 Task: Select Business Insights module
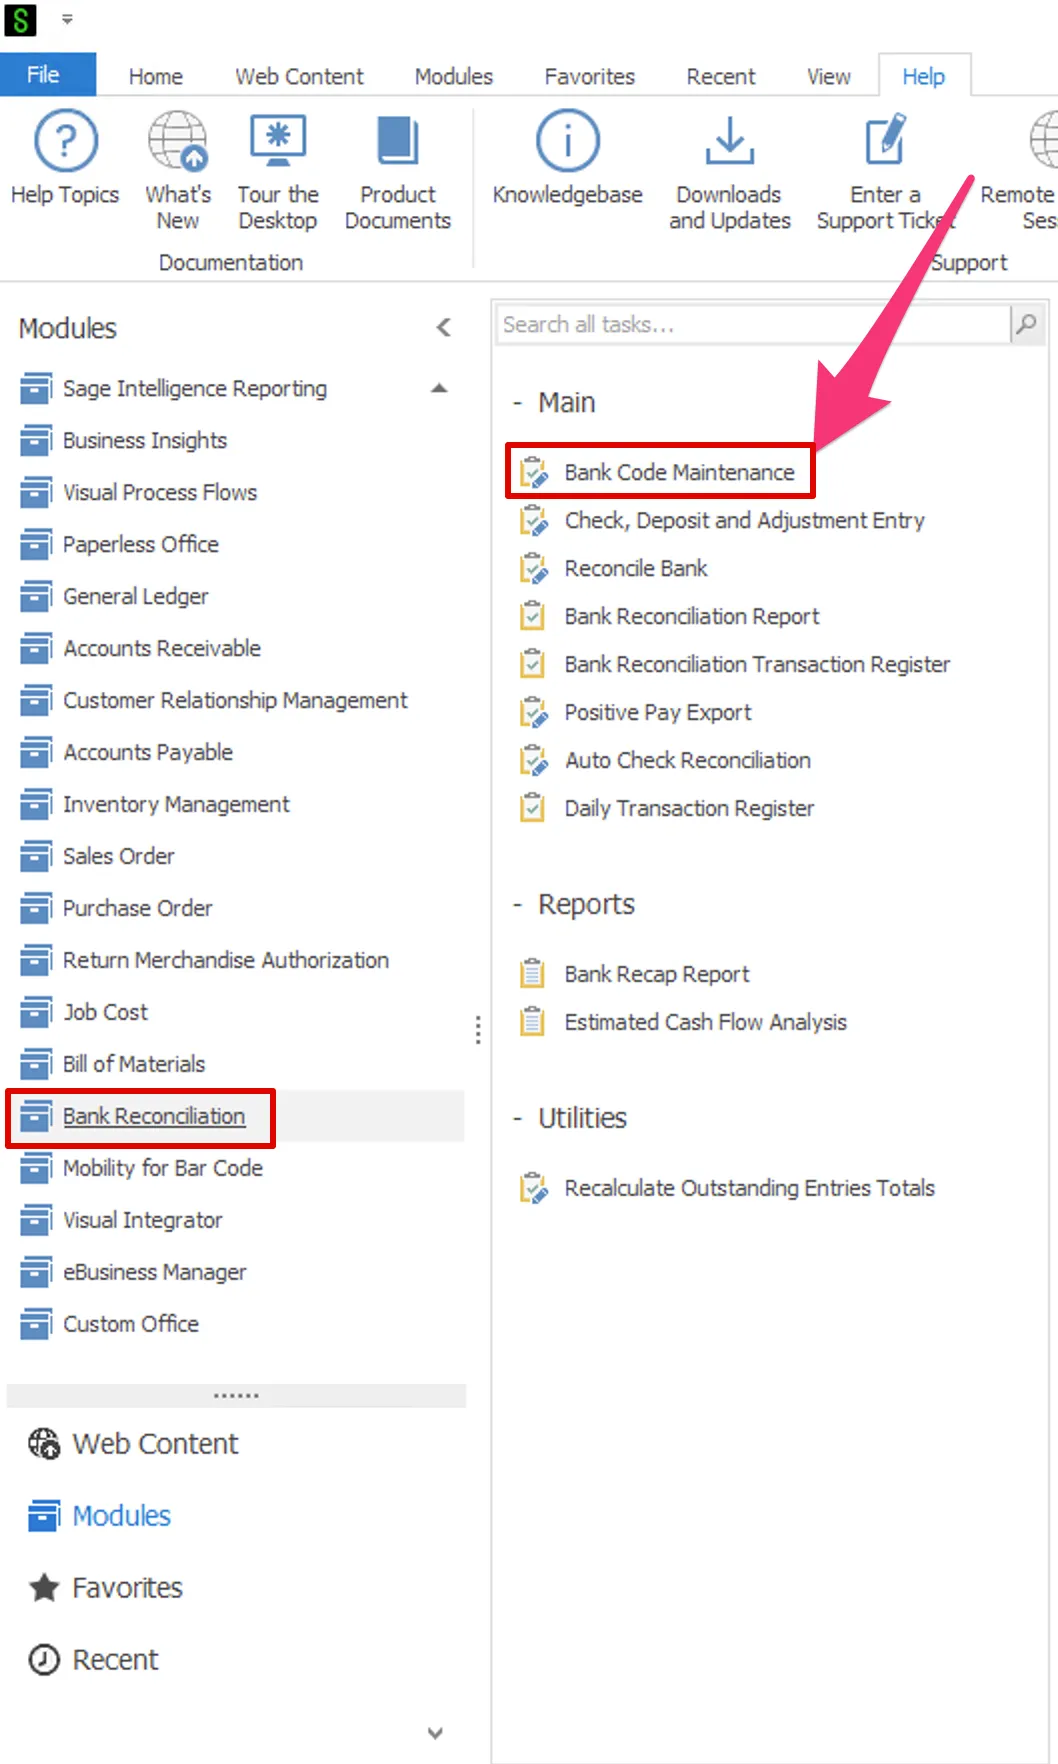(145, 440)
